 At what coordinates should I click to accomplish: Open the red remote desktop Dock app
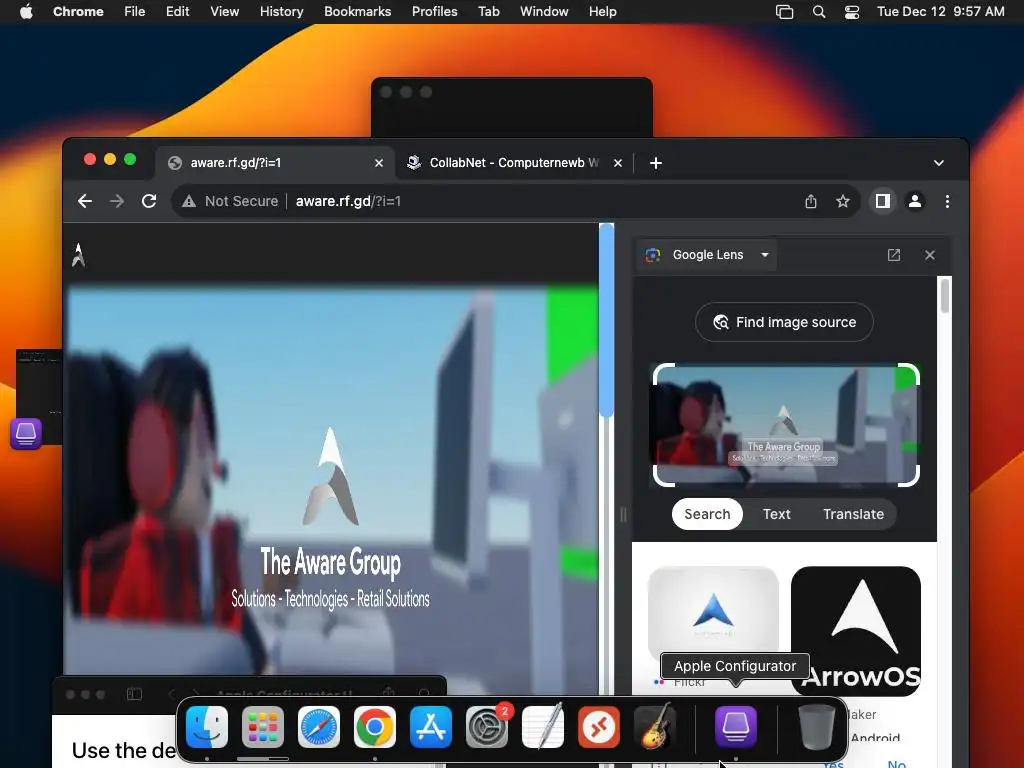pyautogui.click(x=599, y=727)
